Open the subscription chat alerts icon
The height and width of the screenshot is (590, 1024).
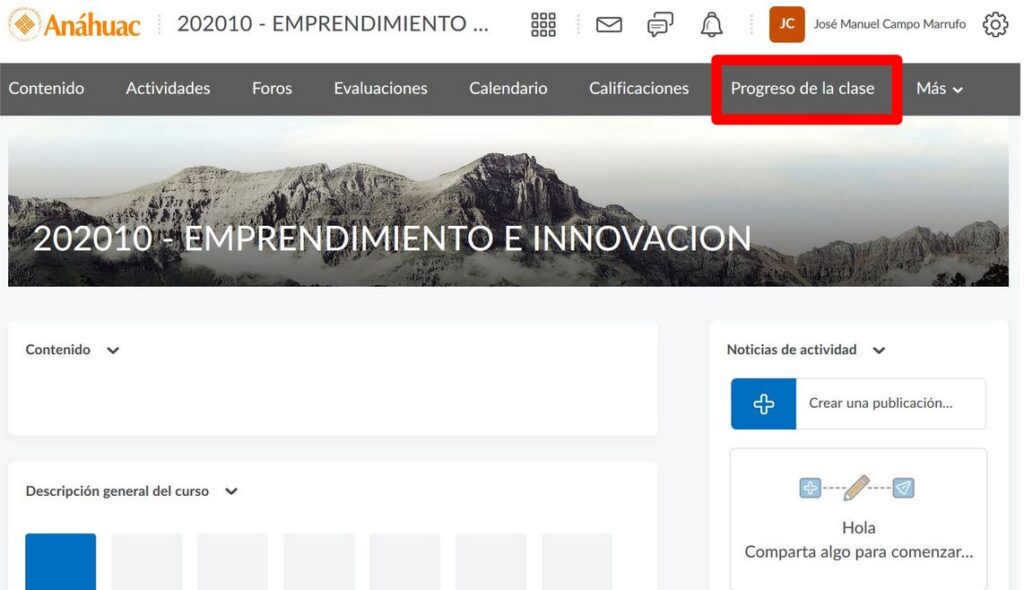660,25
